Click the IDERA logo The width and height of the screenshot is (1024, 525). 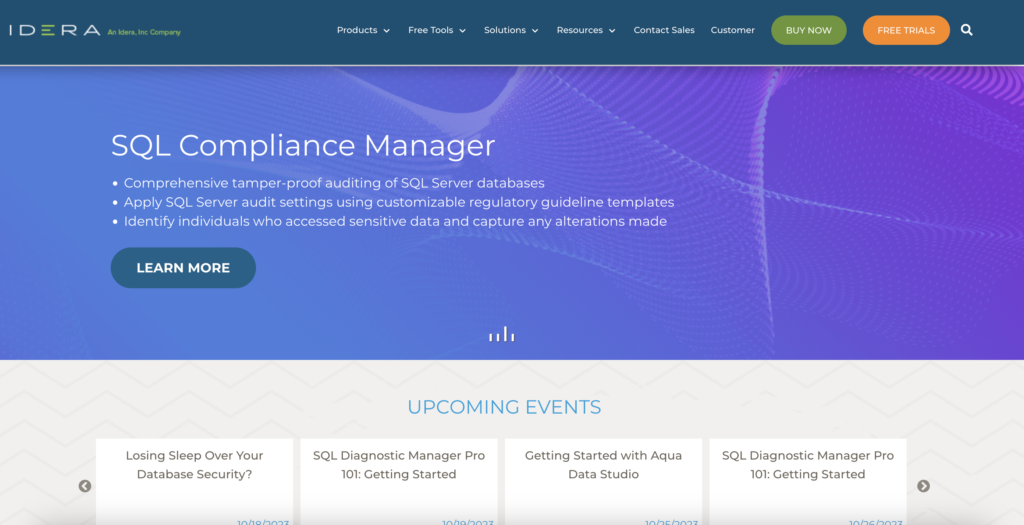point(55,30)
